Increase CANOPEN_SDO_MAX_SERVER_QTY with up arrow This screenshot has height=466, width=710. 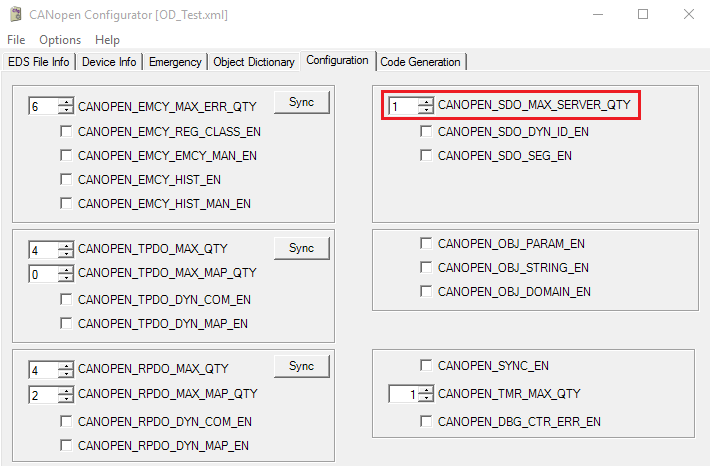coord(426,103)
